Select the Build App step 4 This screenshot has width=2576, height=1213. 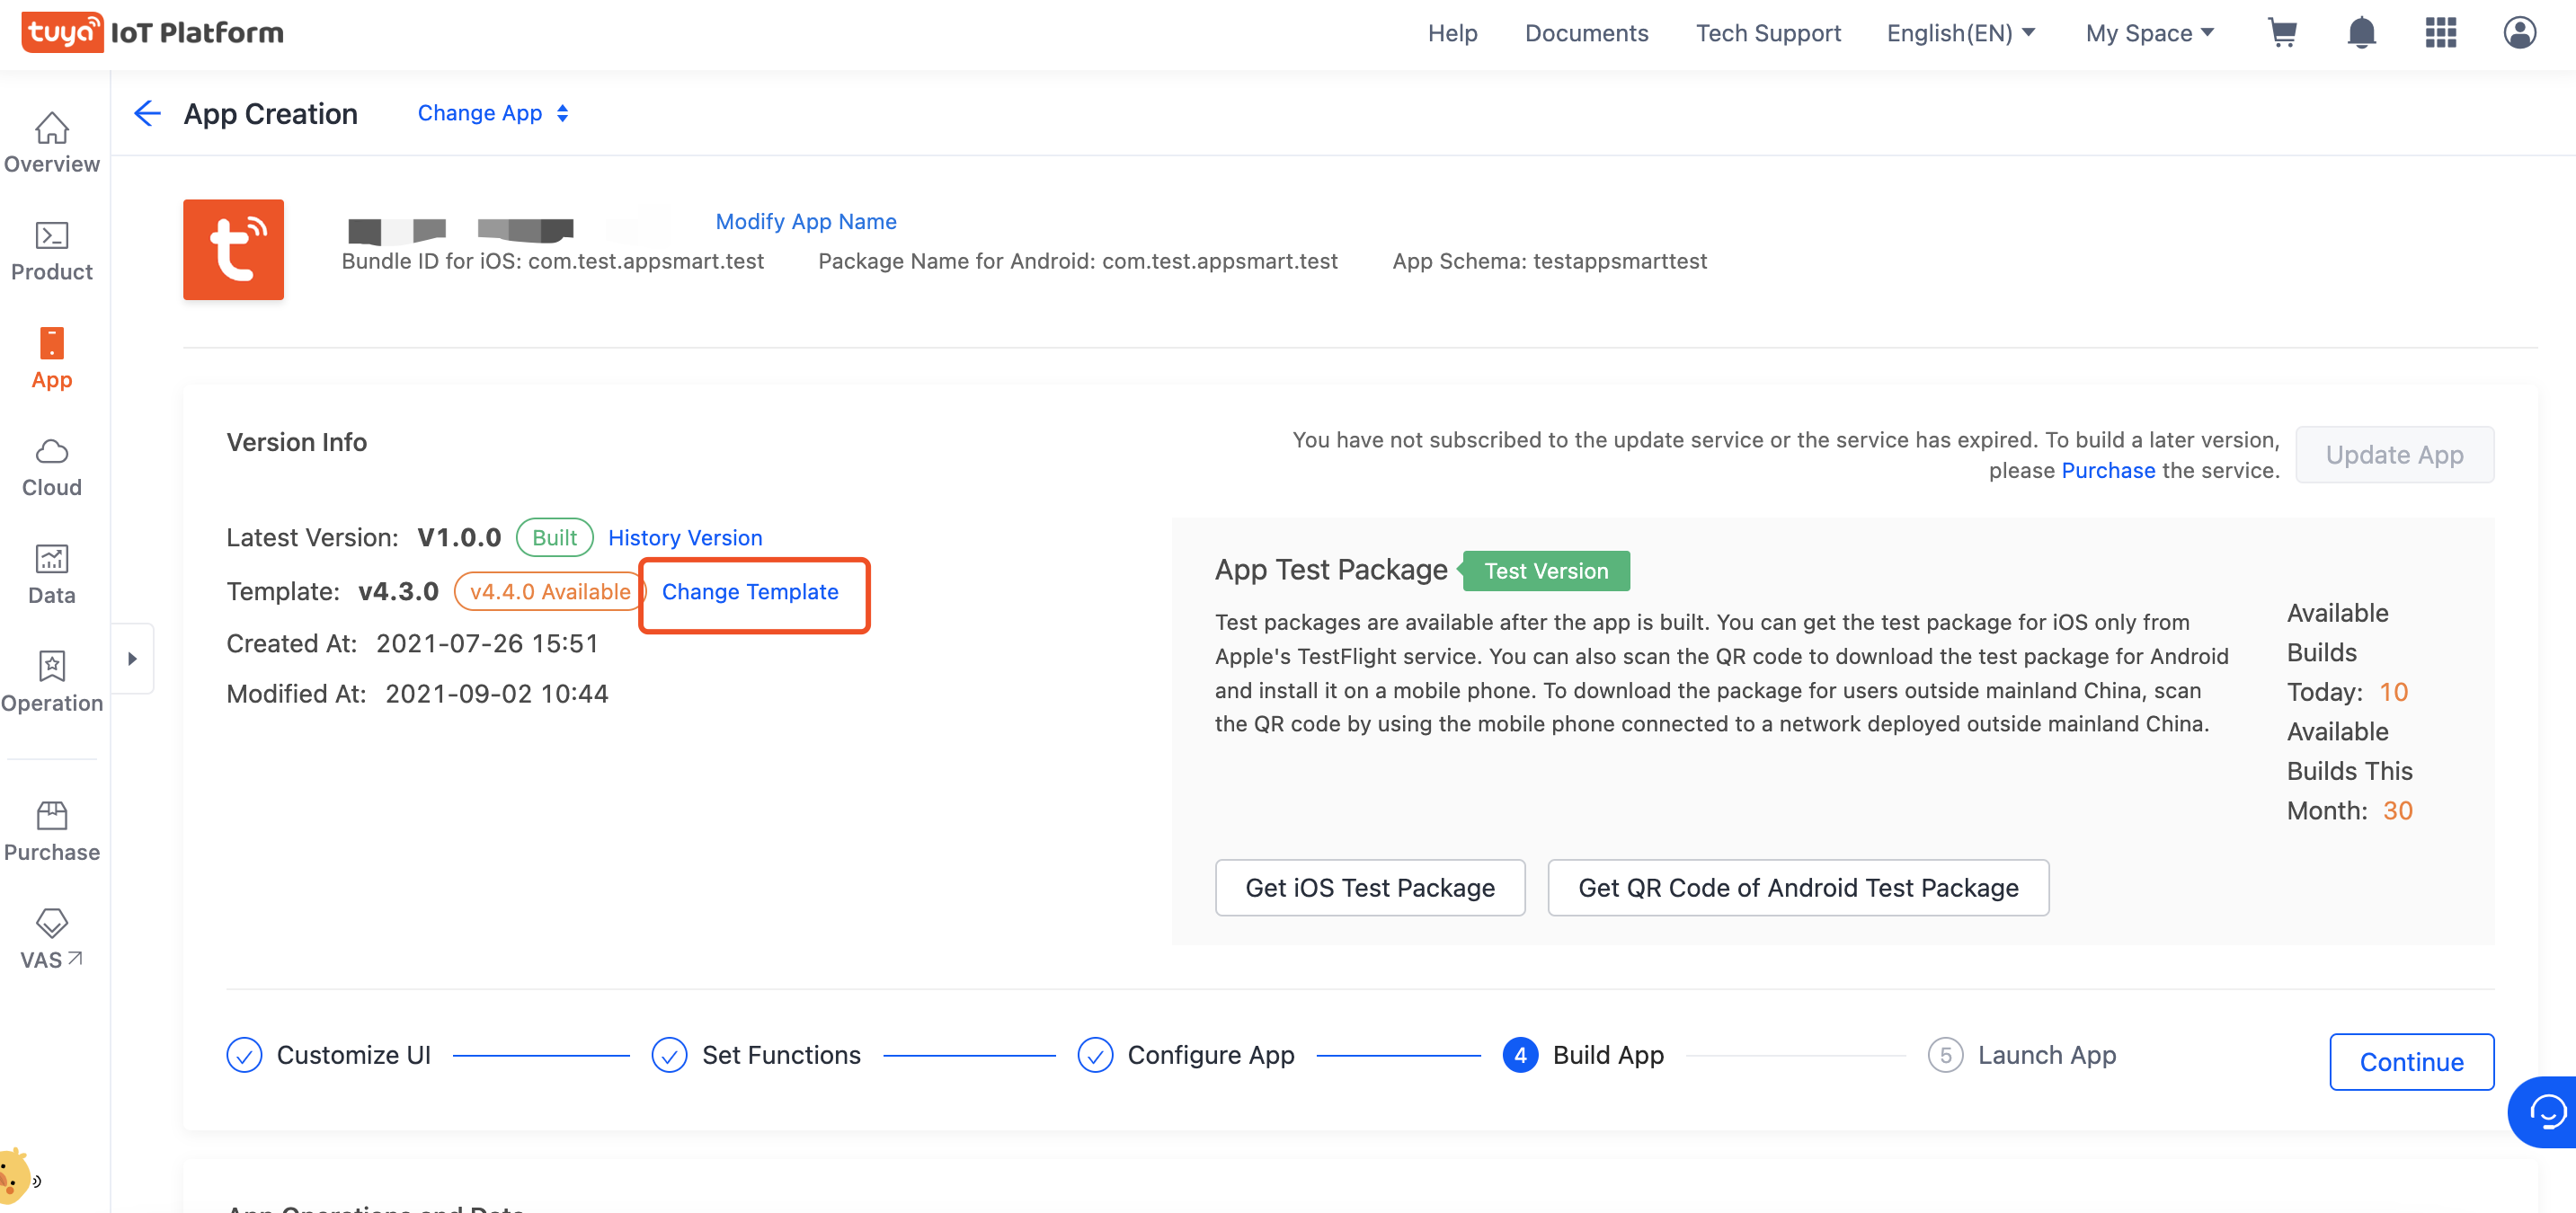tap(1583, 1054)
